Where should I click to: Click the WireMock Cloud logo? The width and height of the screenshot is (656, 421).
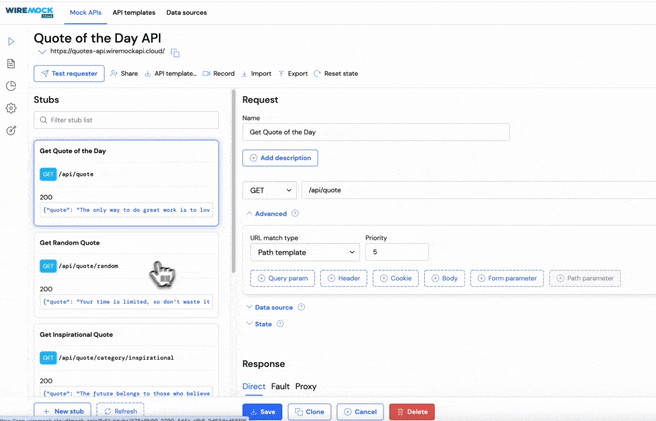coord(29,12)
